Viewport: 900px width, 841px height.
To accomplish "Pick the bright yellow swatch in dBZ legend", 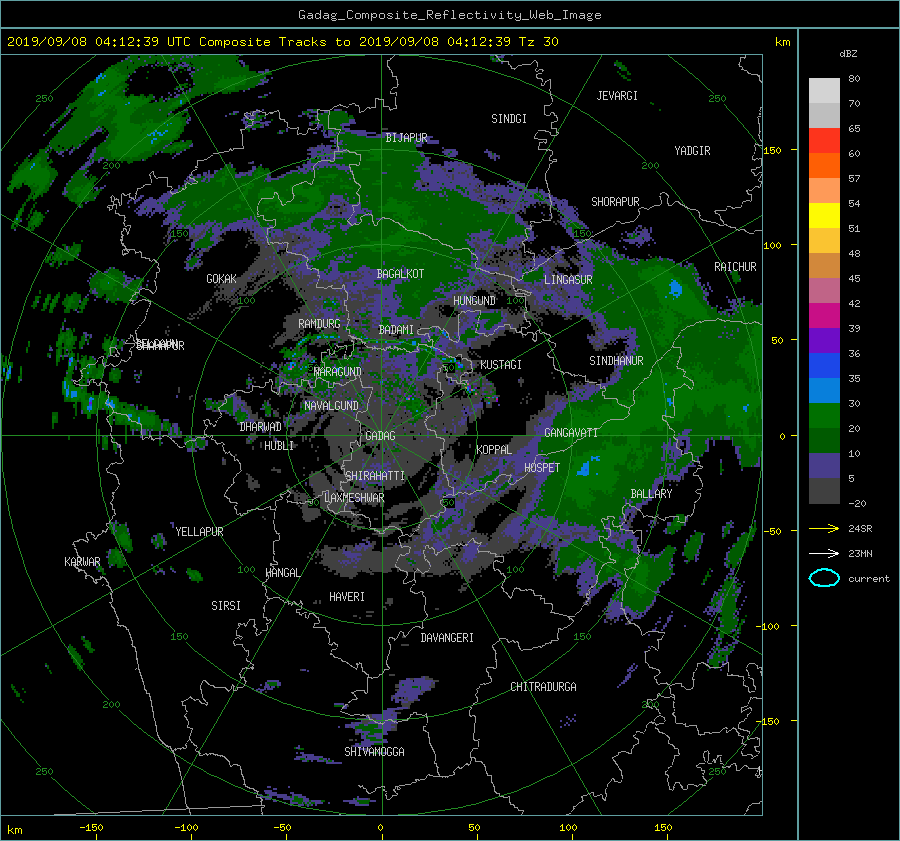I will tap(824, 215).
